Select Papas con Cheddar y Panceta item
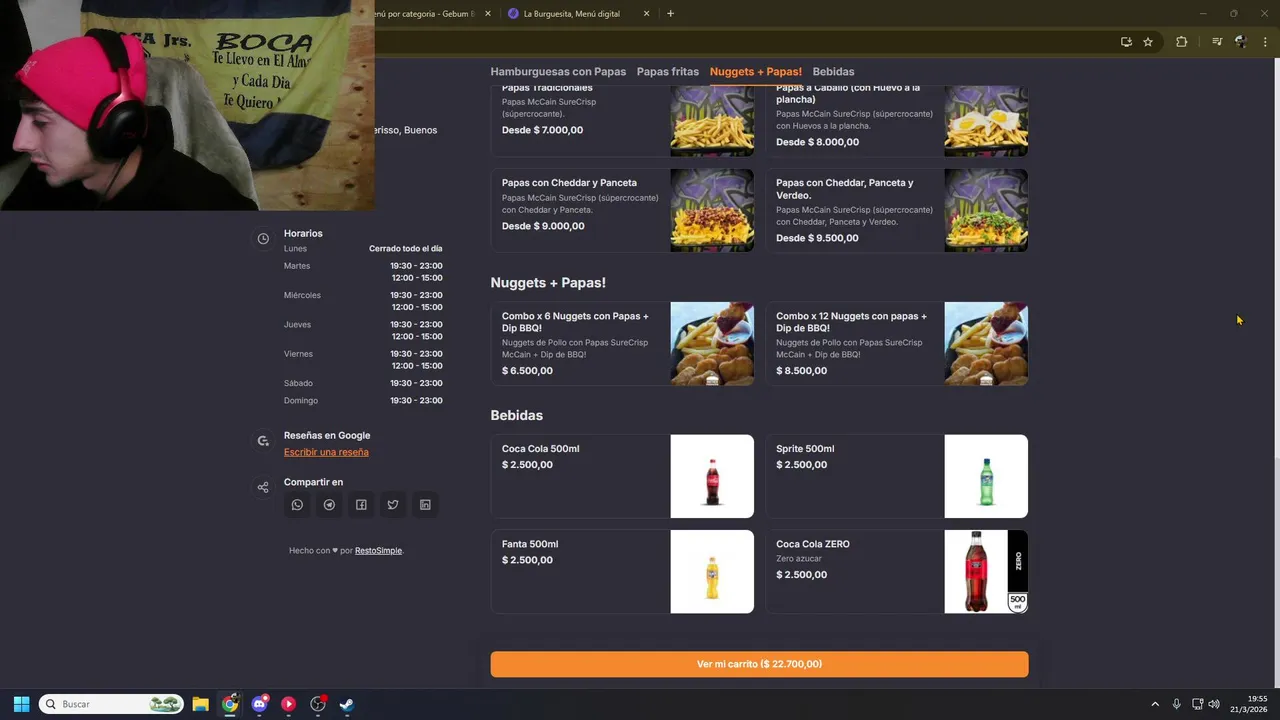This screenshot has height=720, width=1280. [622, 210]
